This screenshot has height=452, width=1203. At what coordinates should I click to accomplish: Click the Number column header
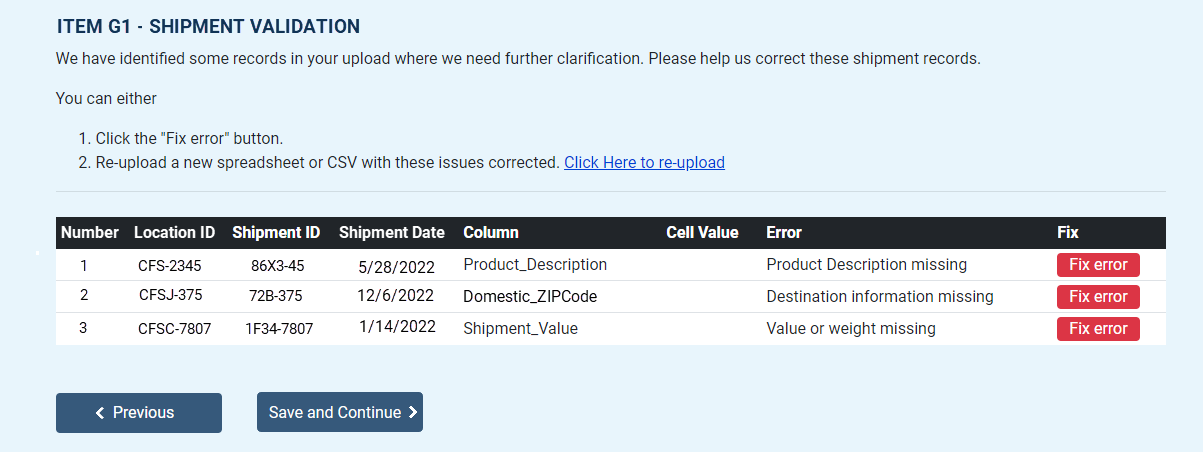pyautogui.click(x=90, y=233)
